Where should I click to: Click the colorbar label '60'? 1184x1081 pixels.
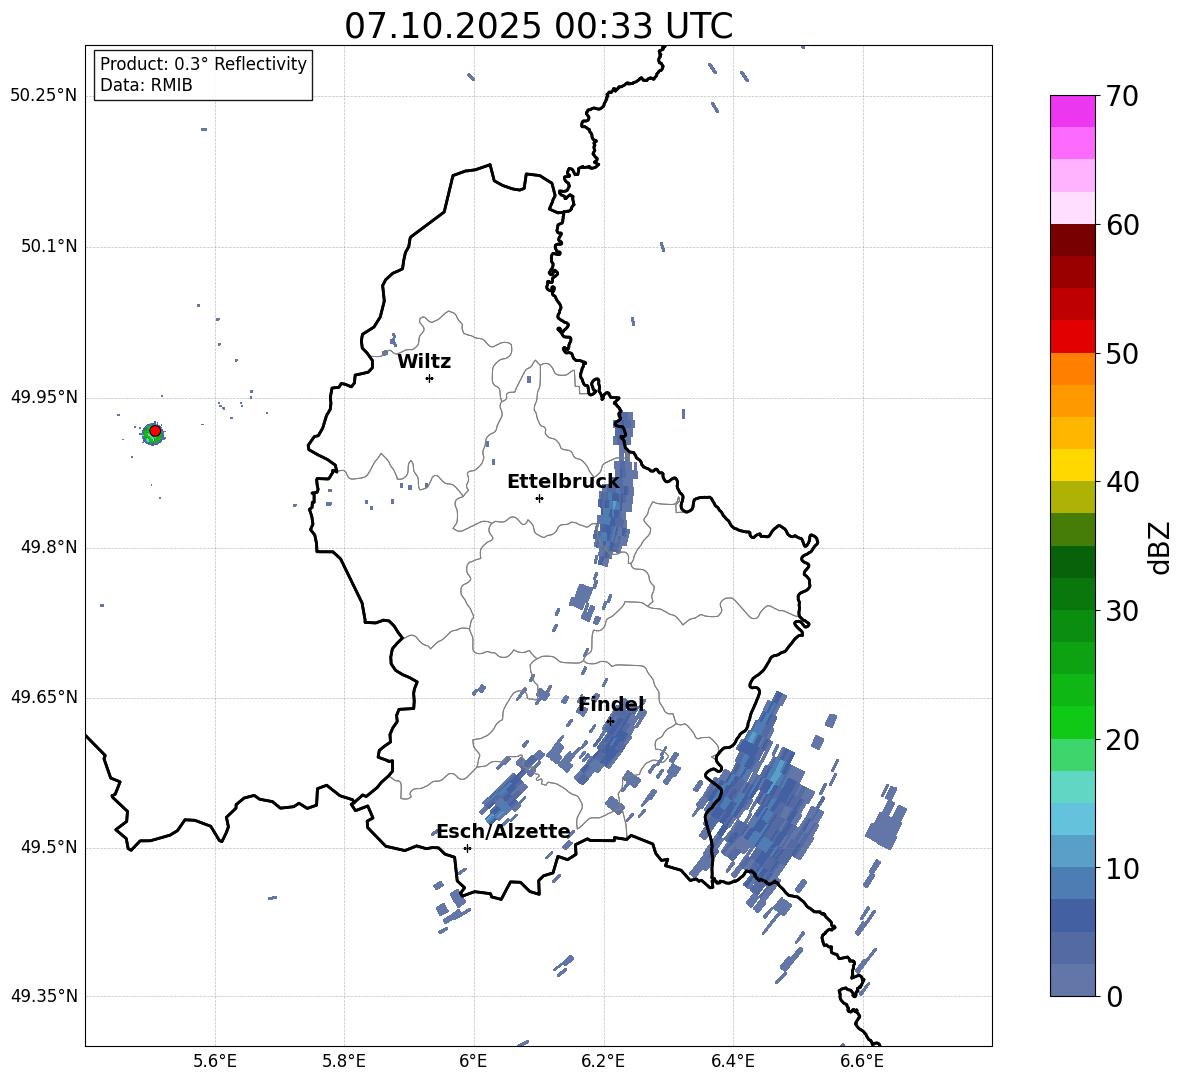tap(1123, 225)
